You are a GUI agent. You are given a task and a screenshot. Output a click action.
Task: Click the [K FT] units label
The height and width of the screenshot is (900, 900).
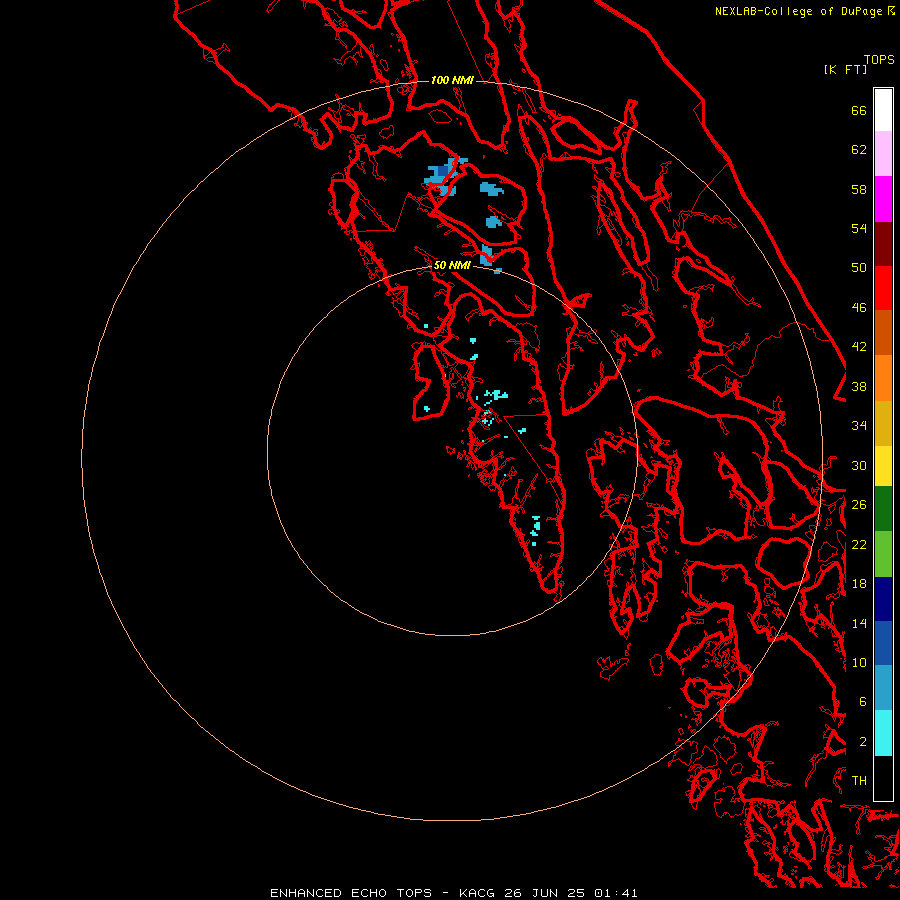(845, 69)
